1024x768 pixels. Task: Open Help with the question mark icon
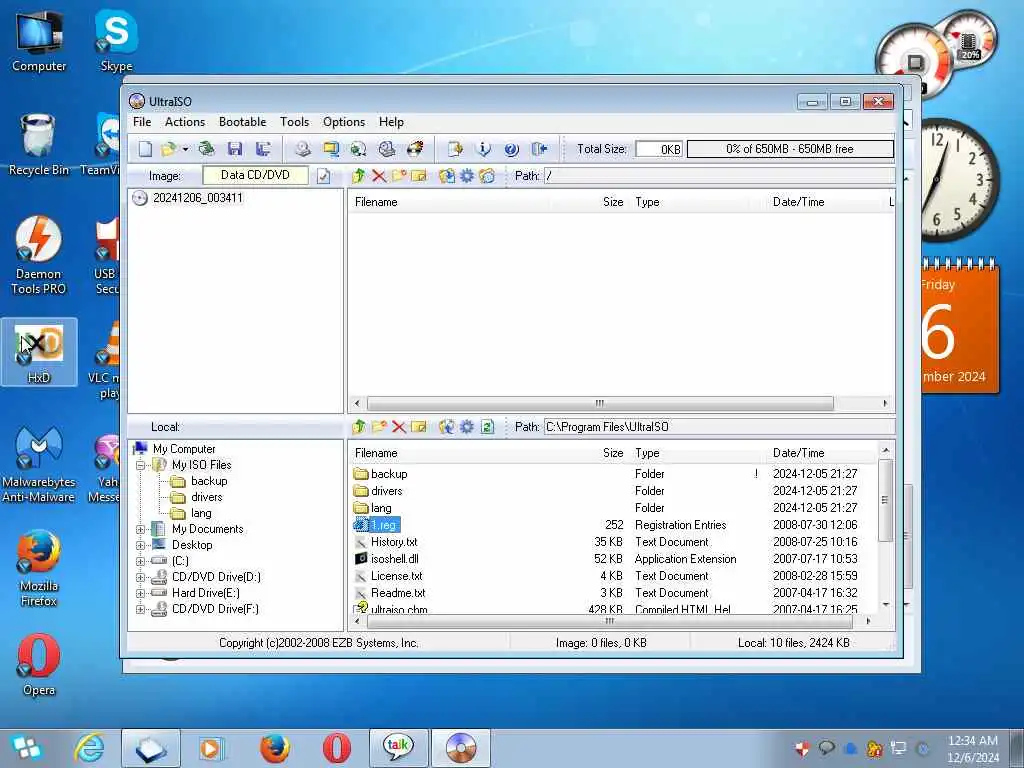pos(511,149)
